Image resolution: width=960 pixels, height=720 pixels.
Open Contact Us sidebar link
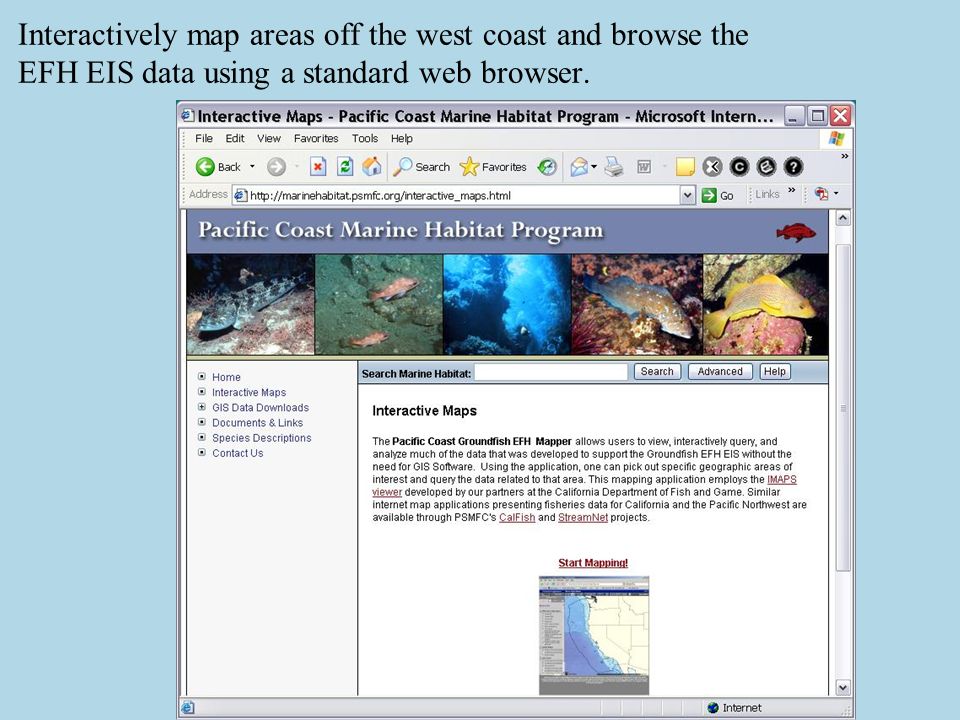238,454
